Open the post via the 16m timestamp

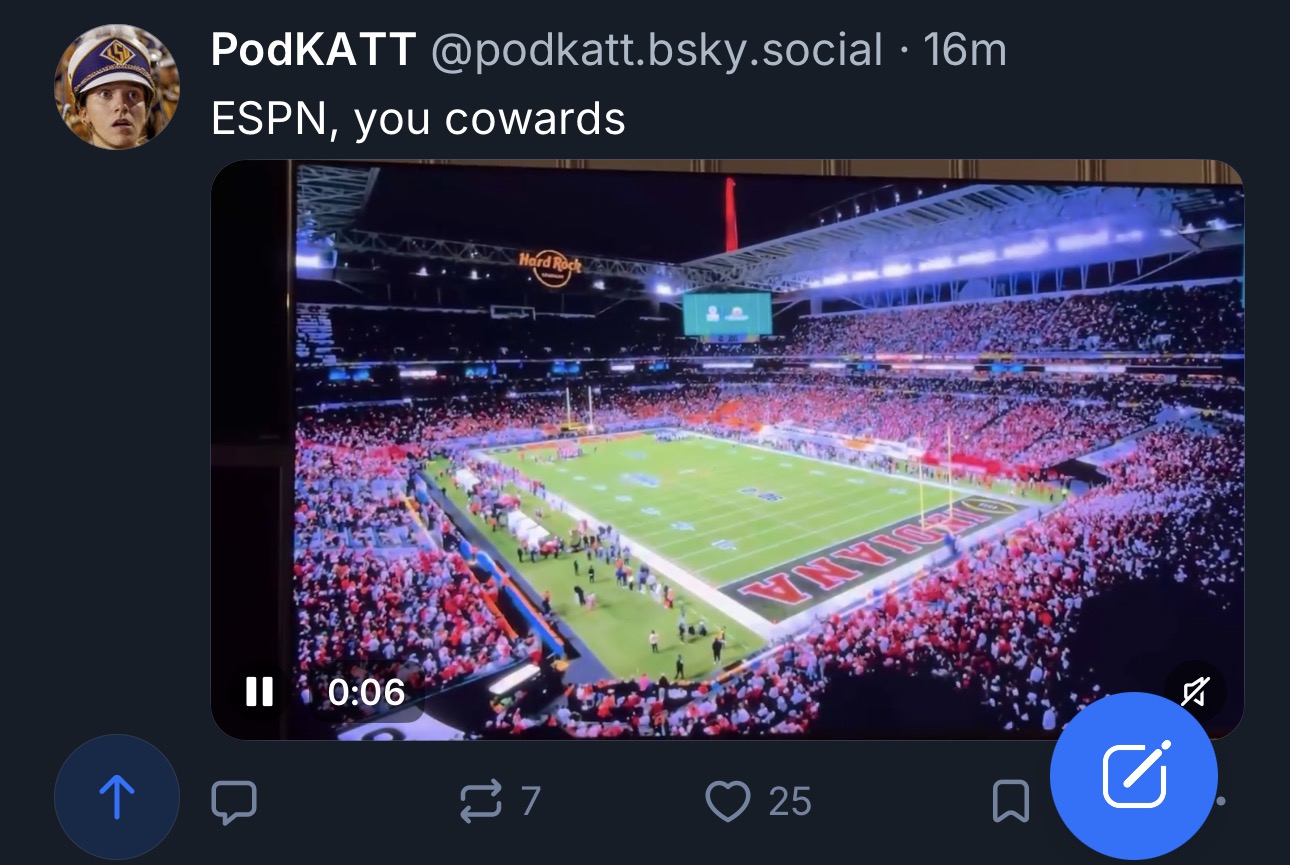(965, 50)
